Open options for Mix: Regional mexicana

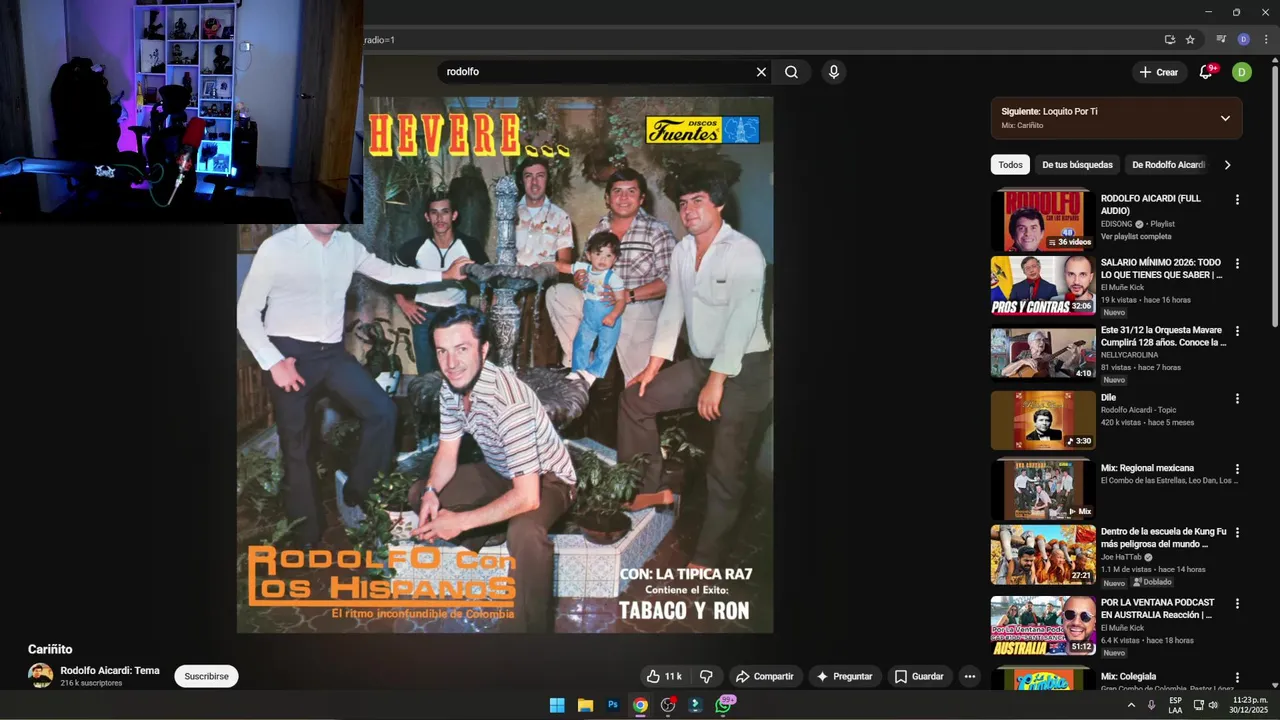1237,469
